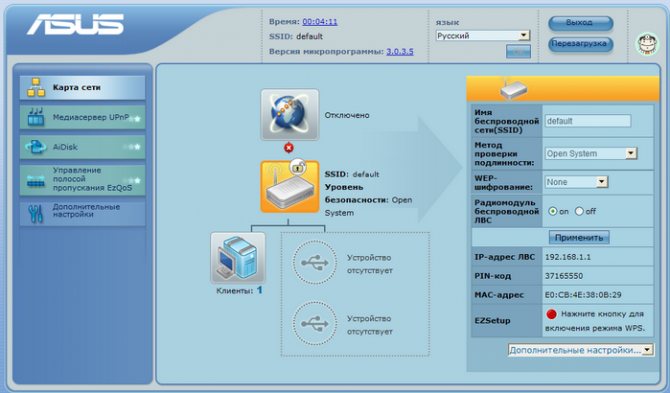The image size is (670, 393).
Task: Expand the Дополнительные настройки dropdown
Action: click(581, 350)
